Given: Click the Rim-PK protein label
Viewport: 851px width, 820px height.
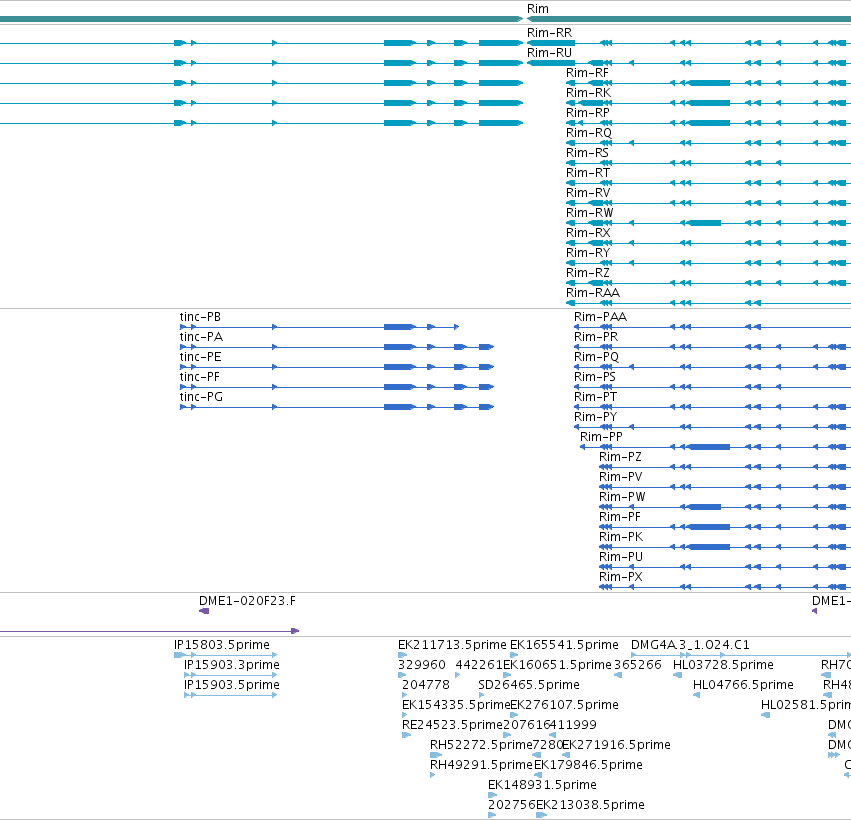Looking at the screenshot, I should [621, 537].
